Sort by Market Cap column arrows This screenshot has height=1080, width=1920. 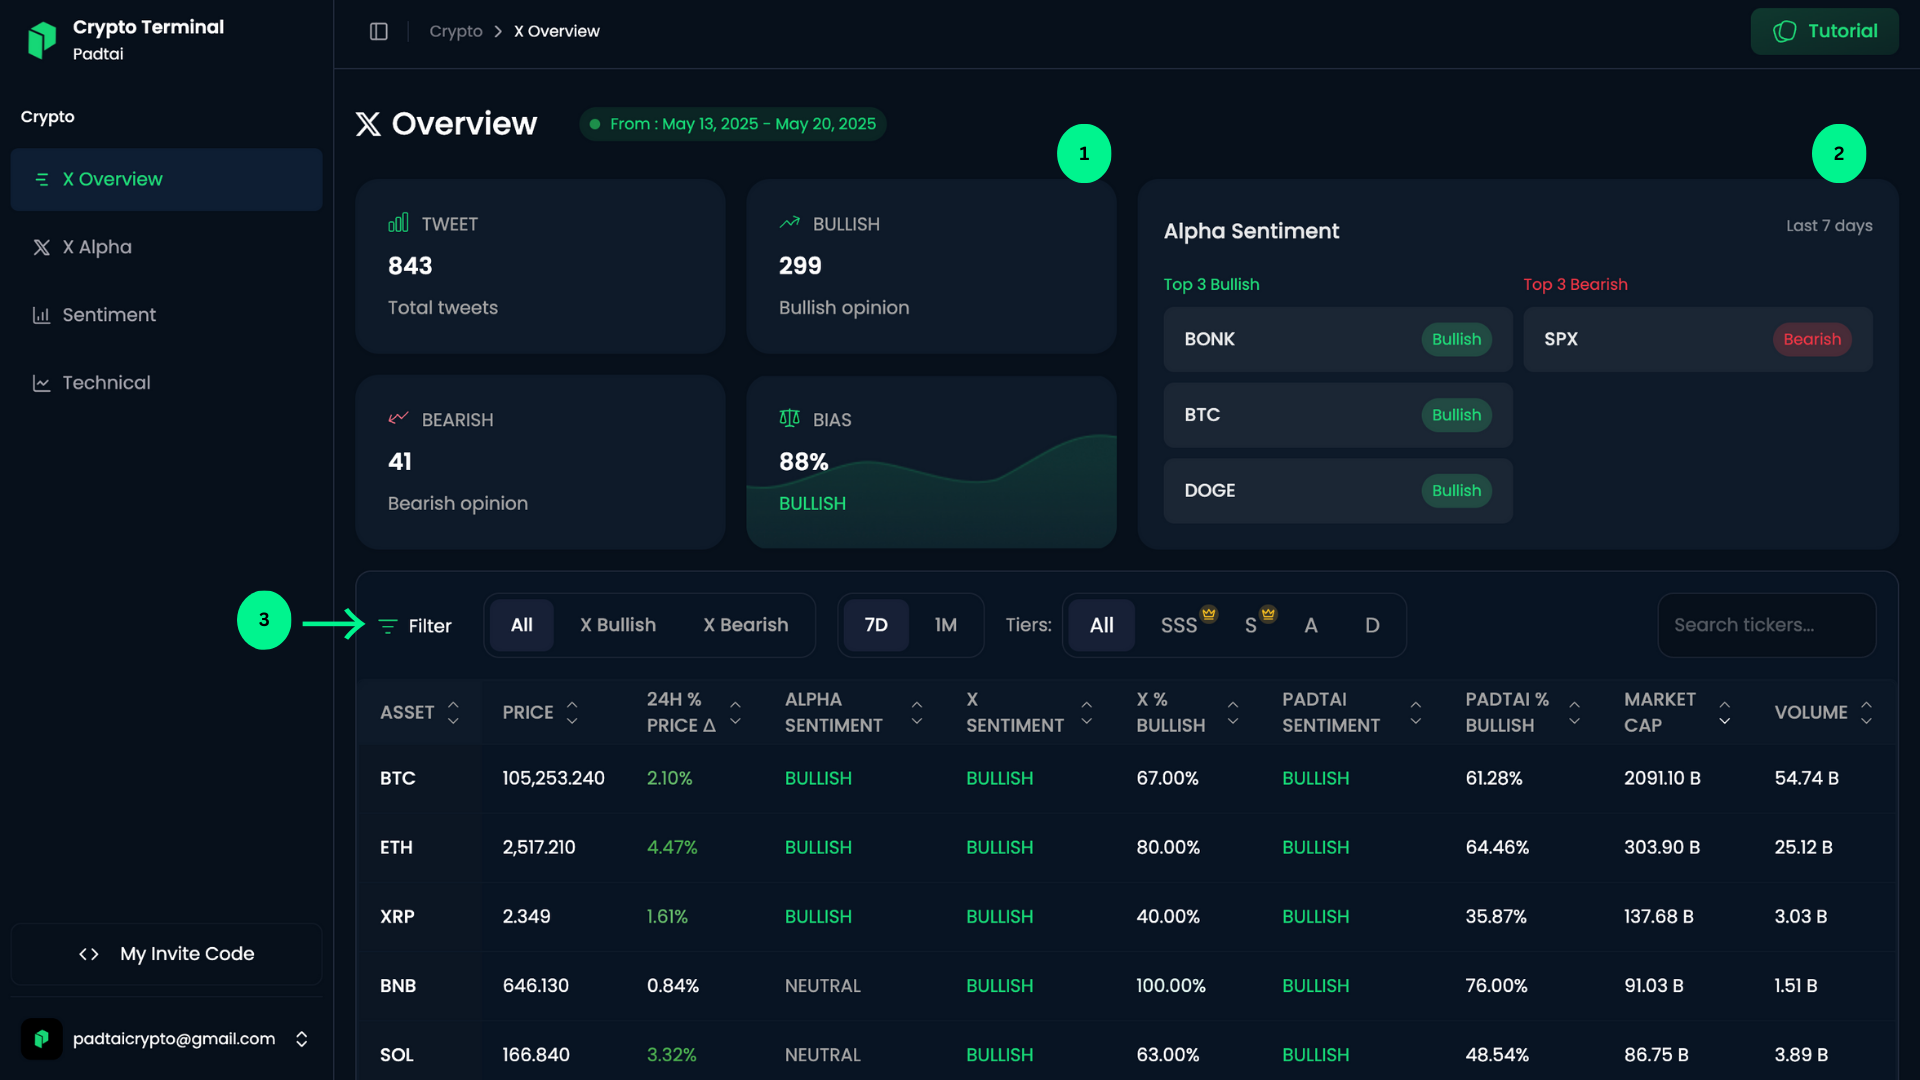point(1724,712)
